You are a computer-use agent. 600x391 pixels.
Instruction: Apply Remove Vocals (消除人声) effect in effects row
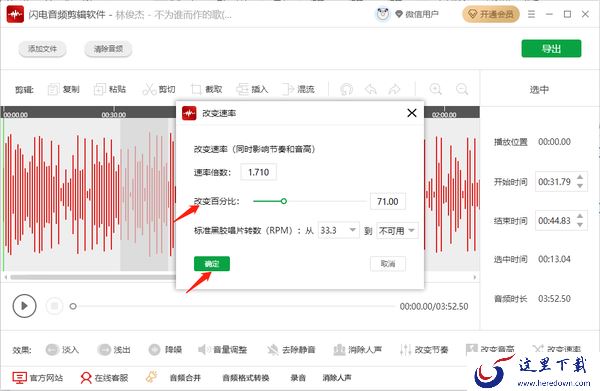click(357, 350)
